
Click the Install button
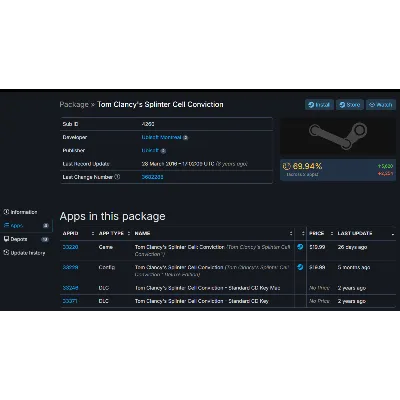pos(319,105)
